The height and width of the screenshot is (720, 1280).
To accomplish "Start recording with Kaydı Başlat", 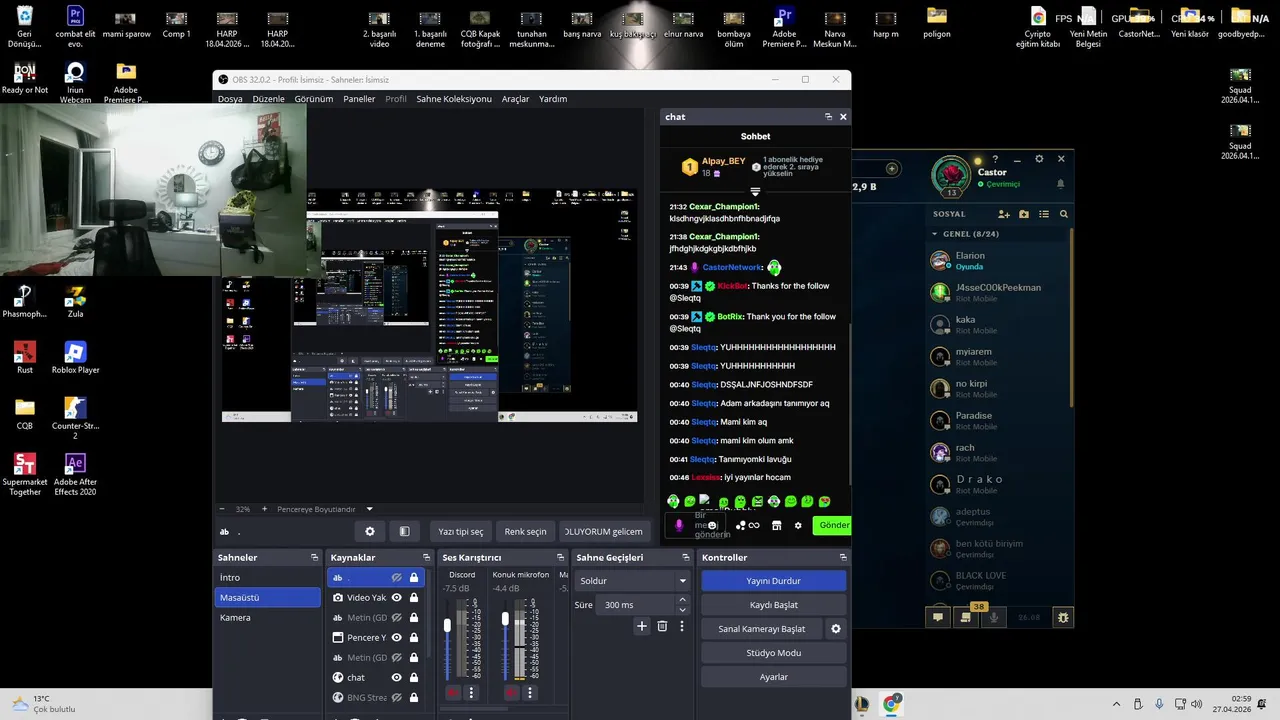I will coord(774,605).
